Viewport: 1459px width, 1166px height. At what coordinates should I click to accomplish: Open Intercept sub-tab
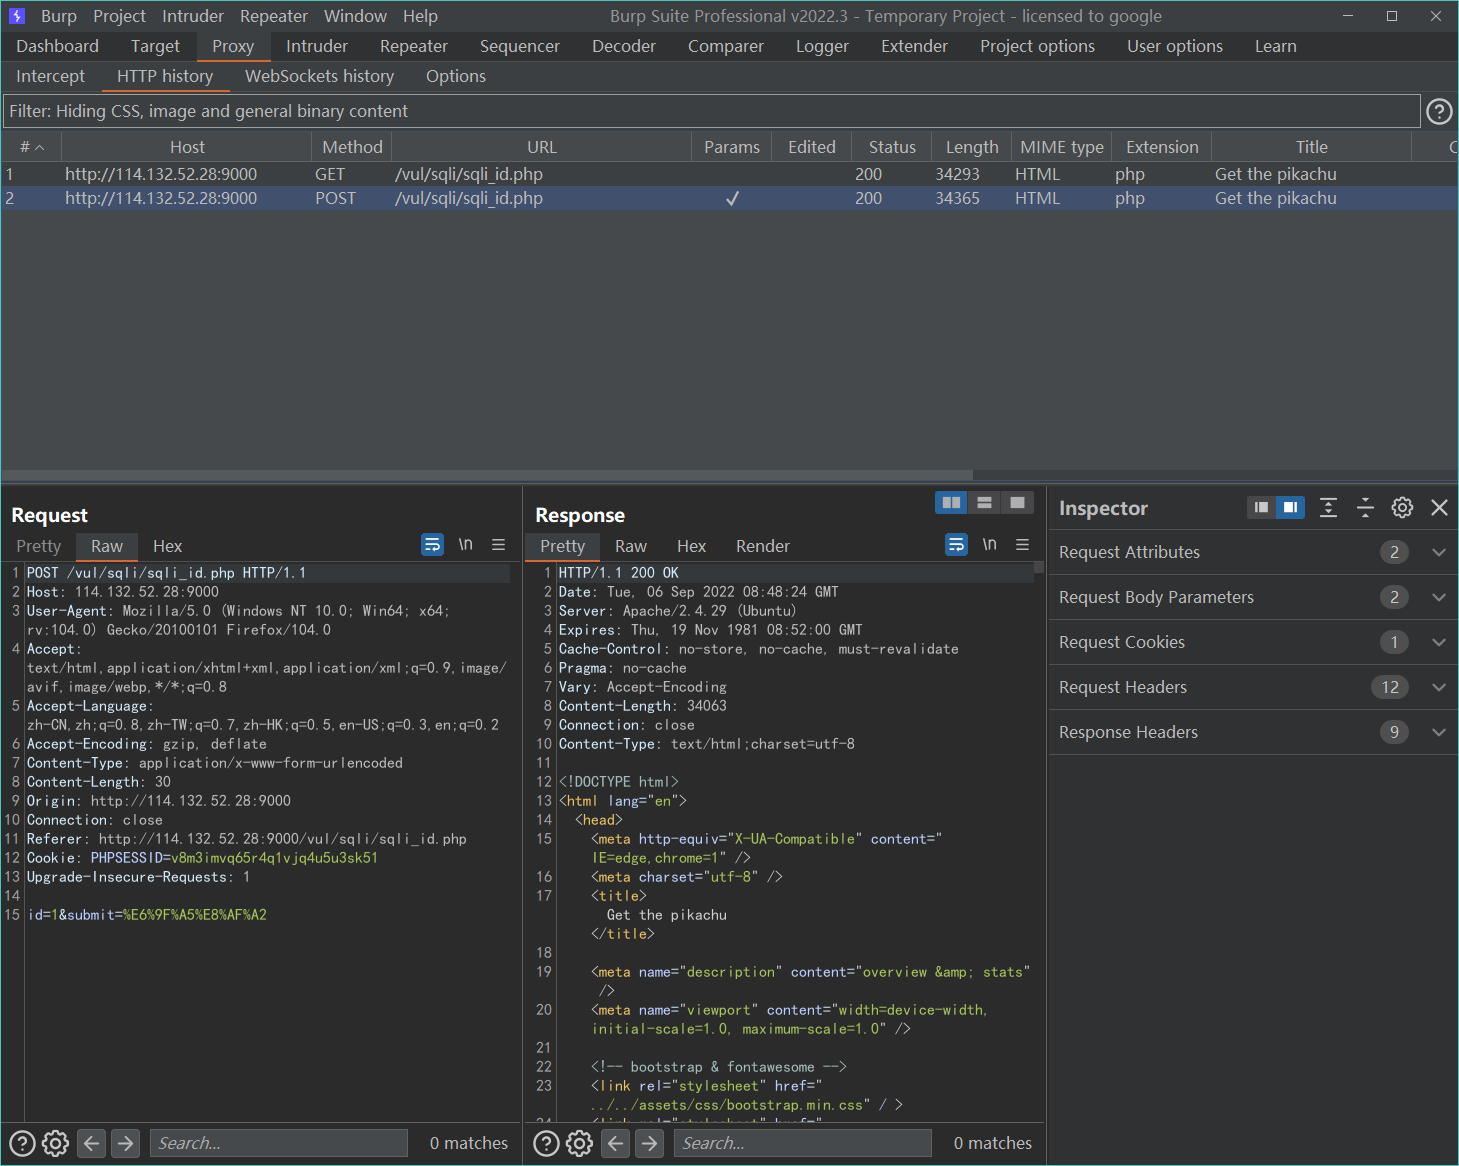point(51,76)
